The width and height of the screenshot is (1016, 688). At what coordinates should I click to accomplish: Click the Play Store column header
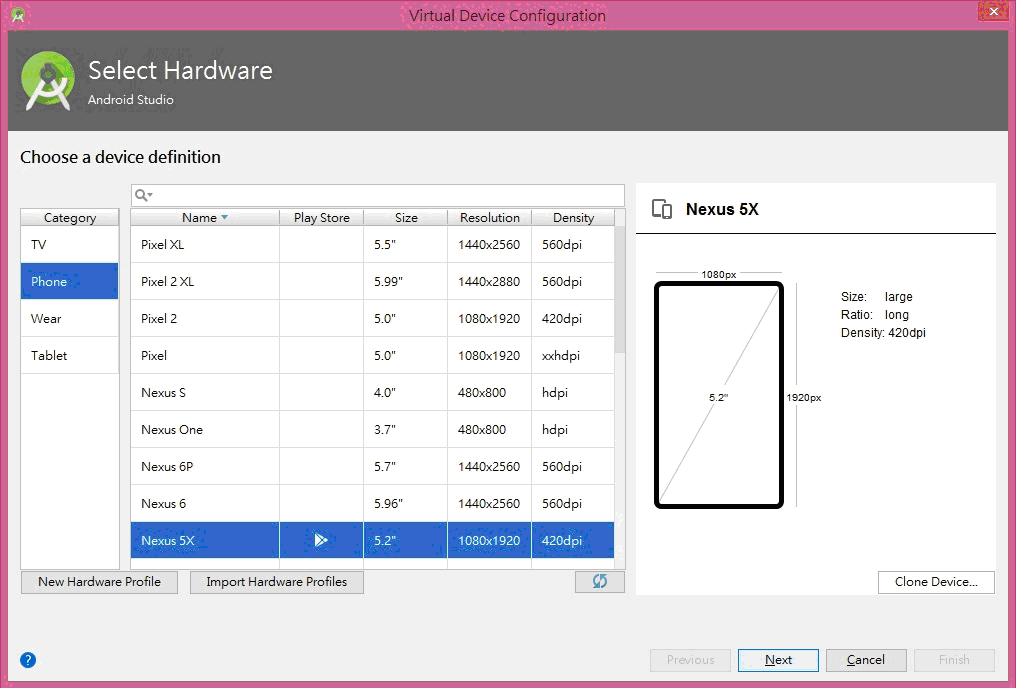[x=321, y=217]
